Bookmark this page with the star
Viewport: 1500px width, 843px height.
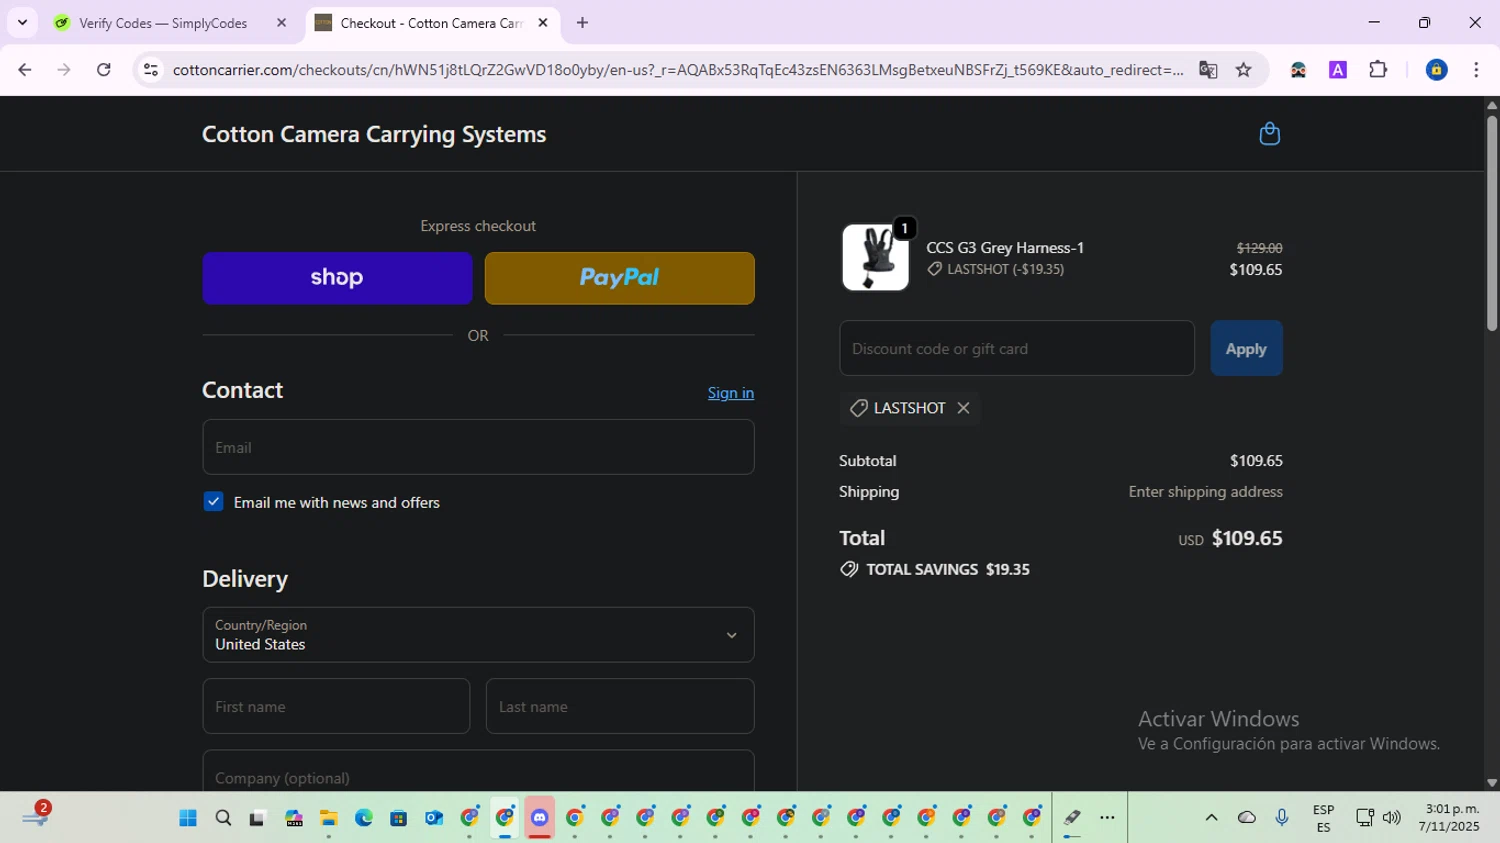(1243, 70)
